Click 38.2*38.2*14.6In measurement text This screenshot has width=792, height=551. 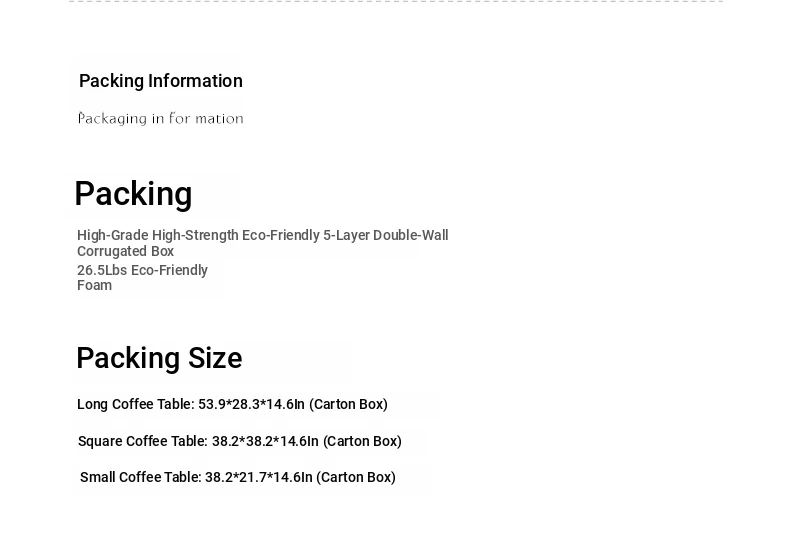tap(265, 441)
